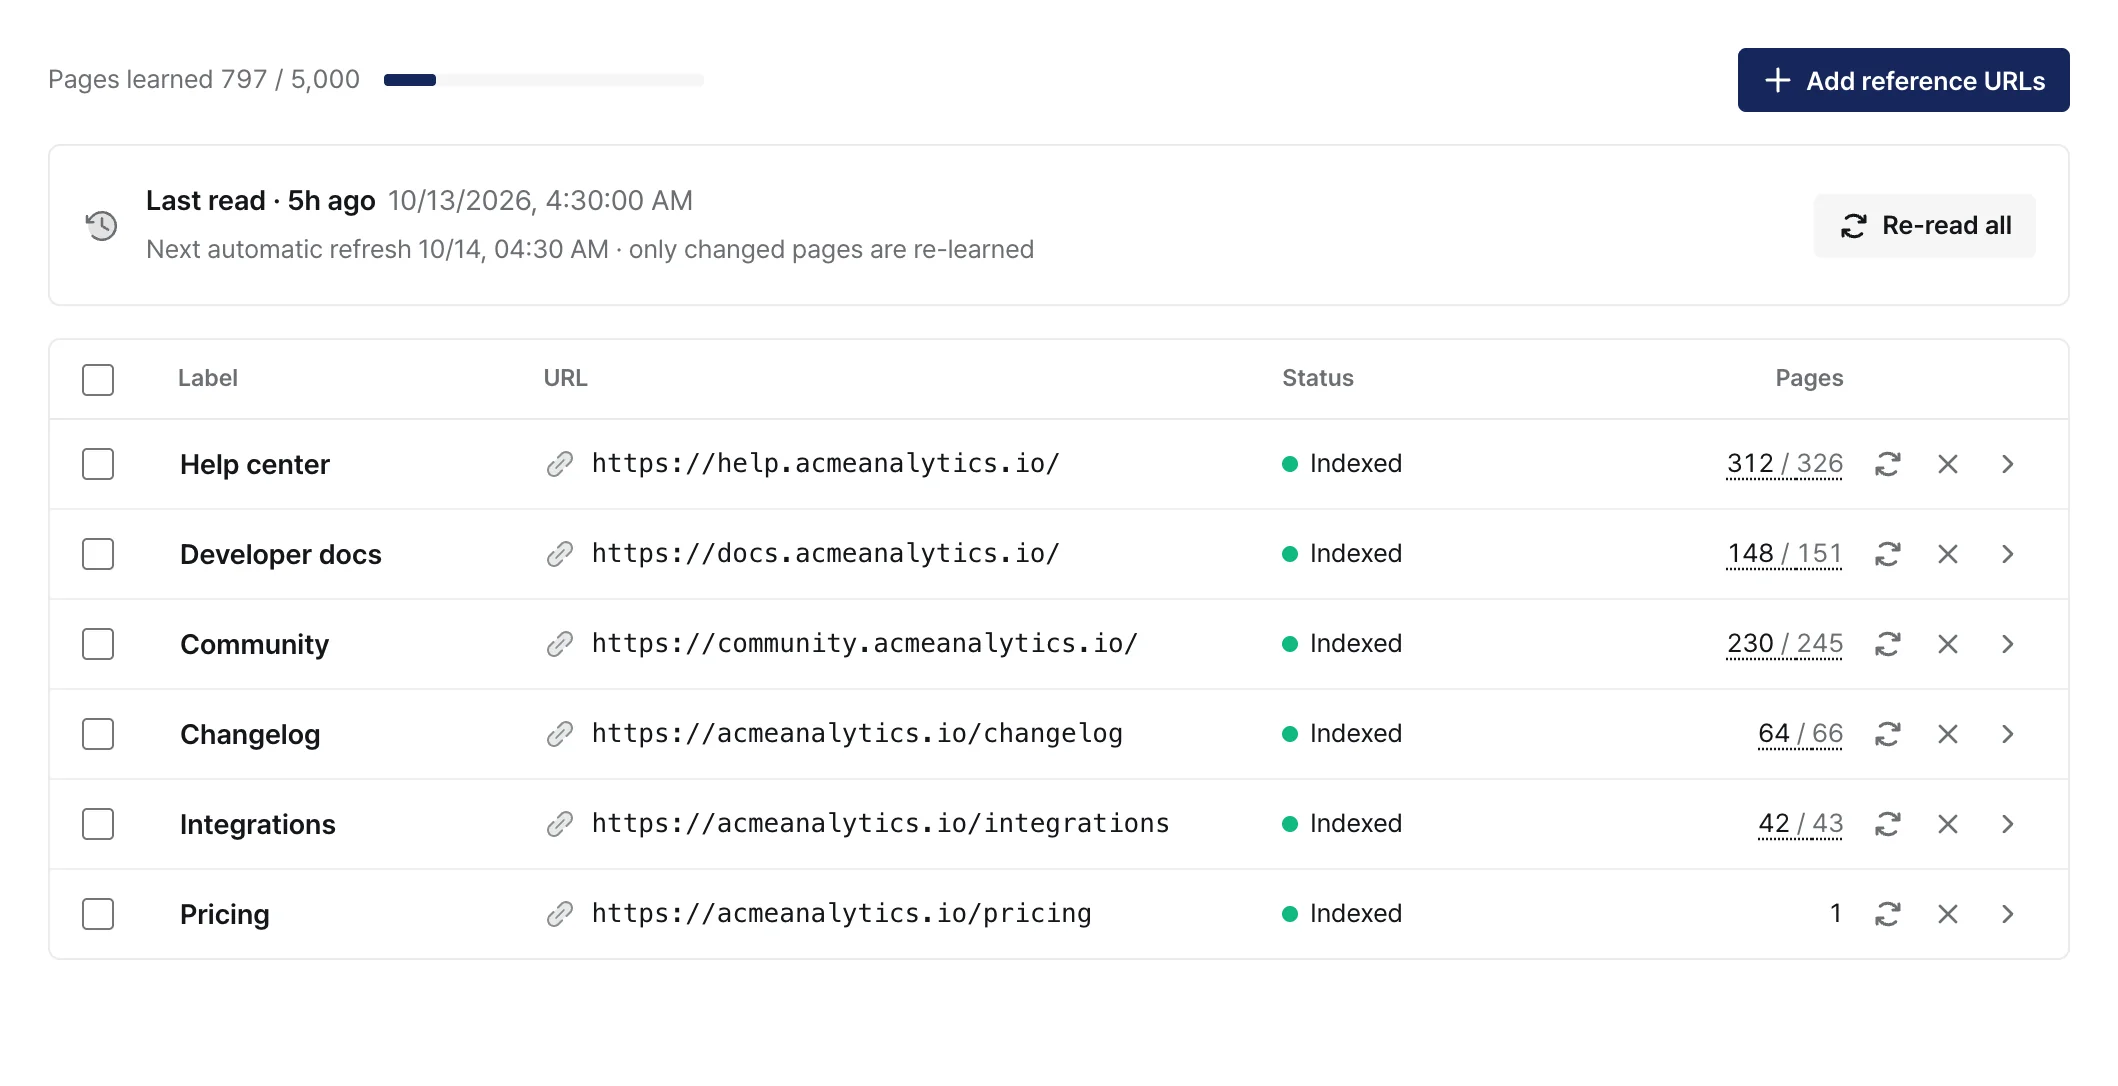Click the Pages learned progress bar
This screenshot has width=2118, height=1086.
click(x=544, y=80)
